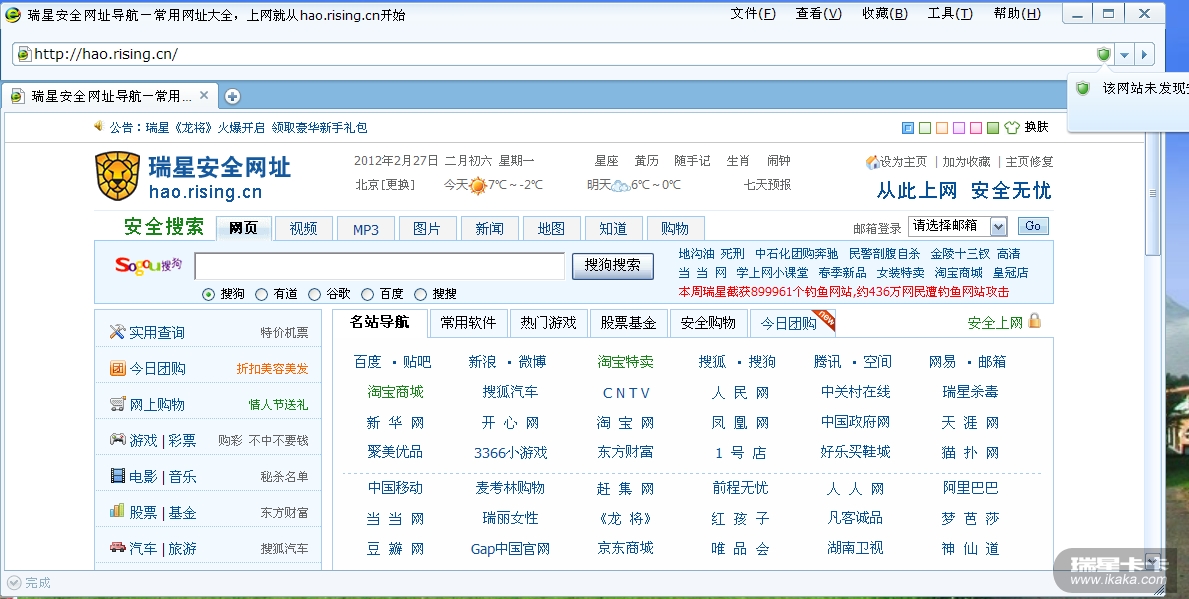Click the T-shirt 换肤 skin icon
The height and width of the screenshot is (599, 1189).
(x=1012, y=127)
